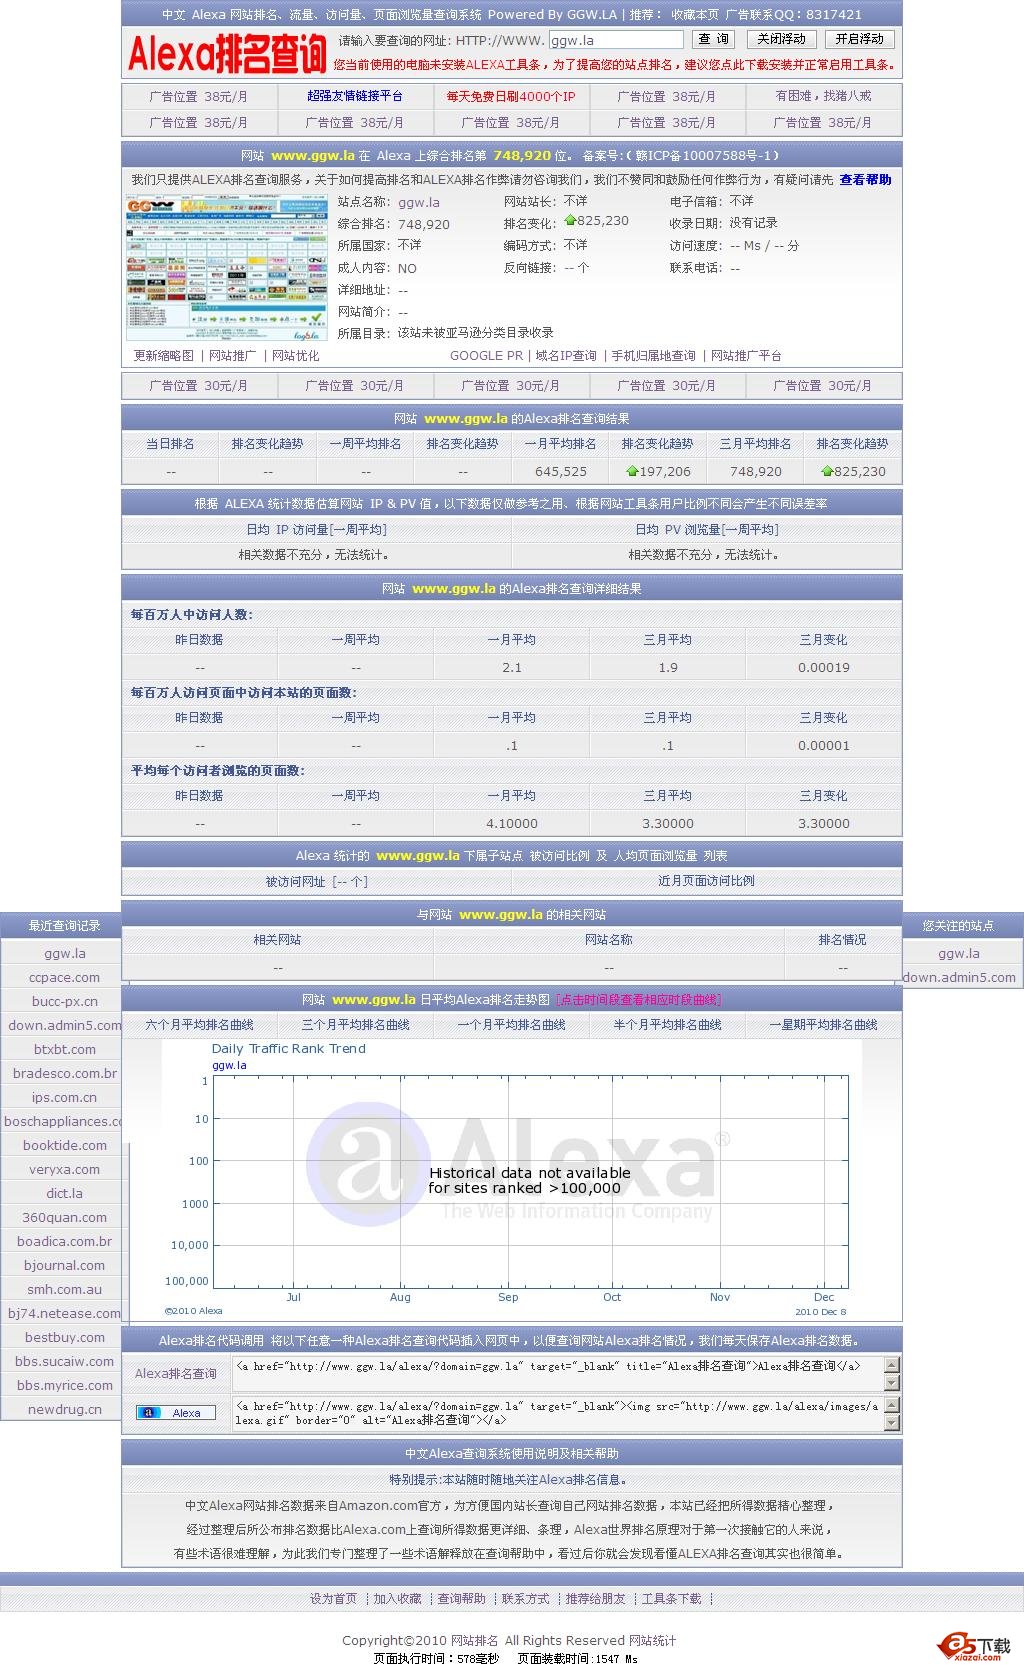Screen dimensions: 1024x1667
Task: Open btxbt.com in recent queries
Action: [64, 1050]
